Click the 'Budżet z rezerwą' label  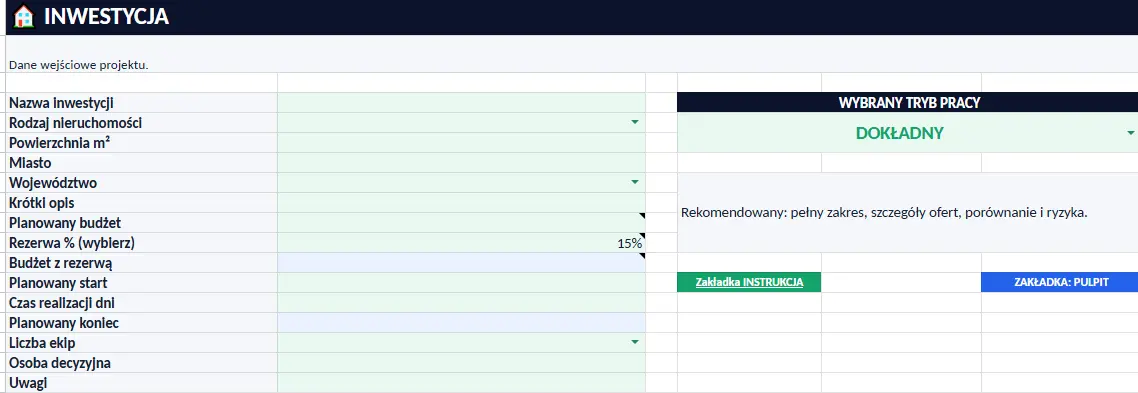[x=60, y=263]
